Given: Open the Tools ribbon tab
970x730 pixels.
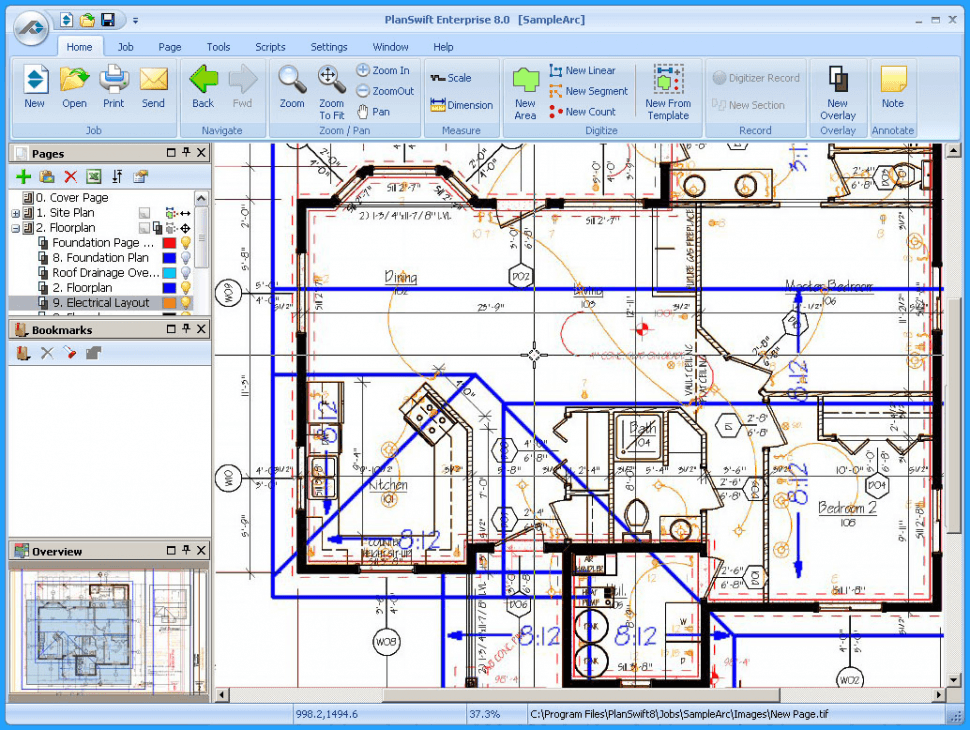Looking at the screenshot, I should coord(218,47).
